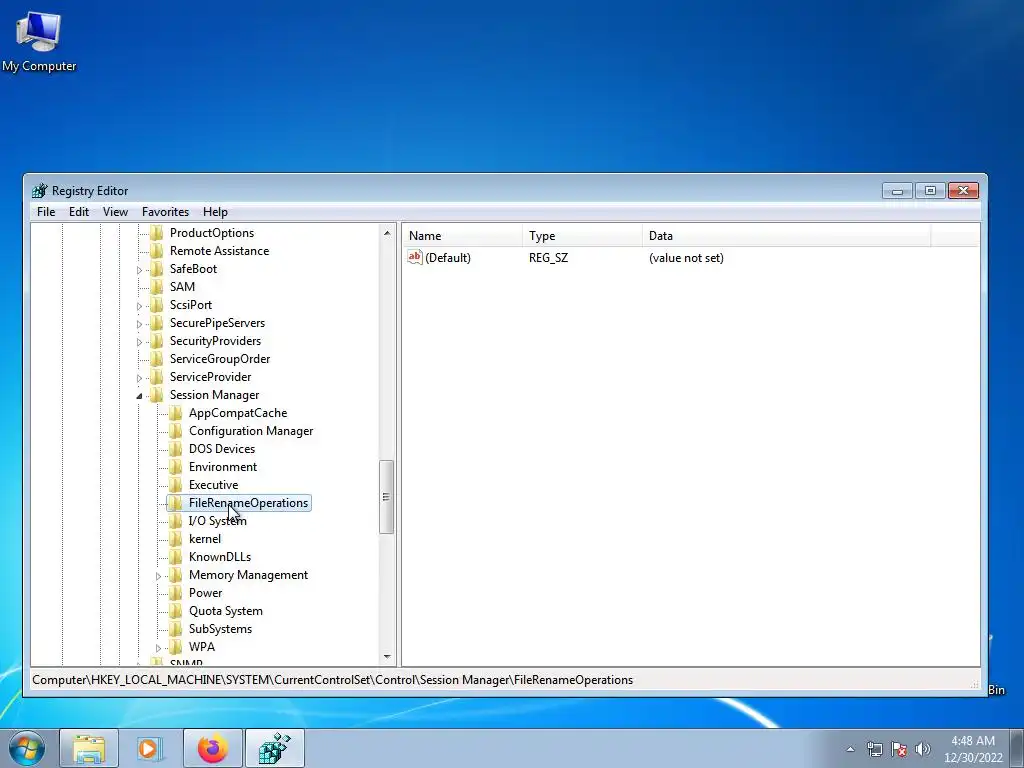Select the FileRenameOperations key
Screen dimensions: 1024x768
(x=248, y=503)
